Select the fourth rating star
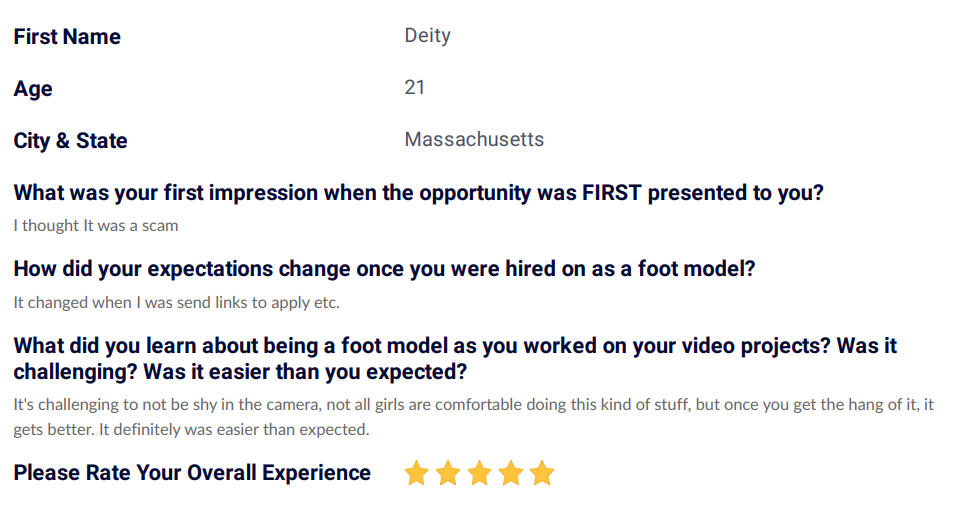This screenshot has width=971, height=510. [x=511, y=473]
